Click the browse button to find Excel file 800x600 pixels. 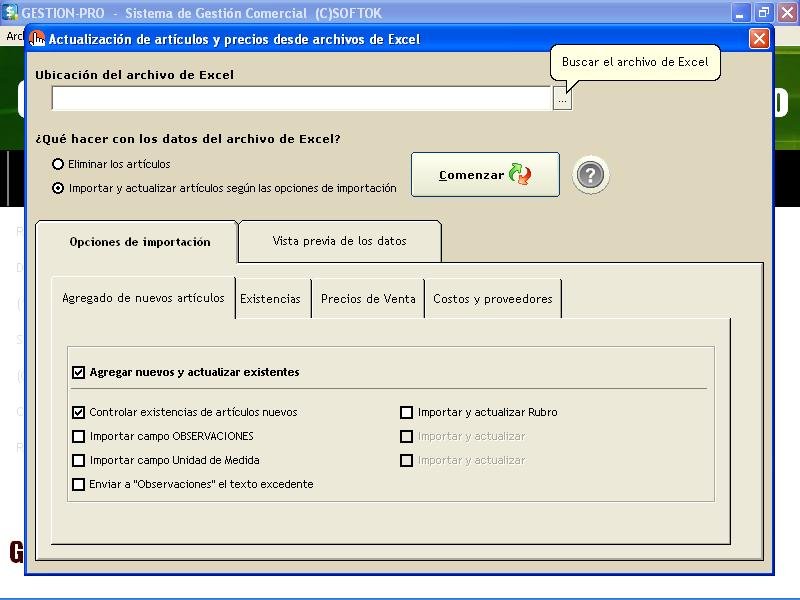562,99
